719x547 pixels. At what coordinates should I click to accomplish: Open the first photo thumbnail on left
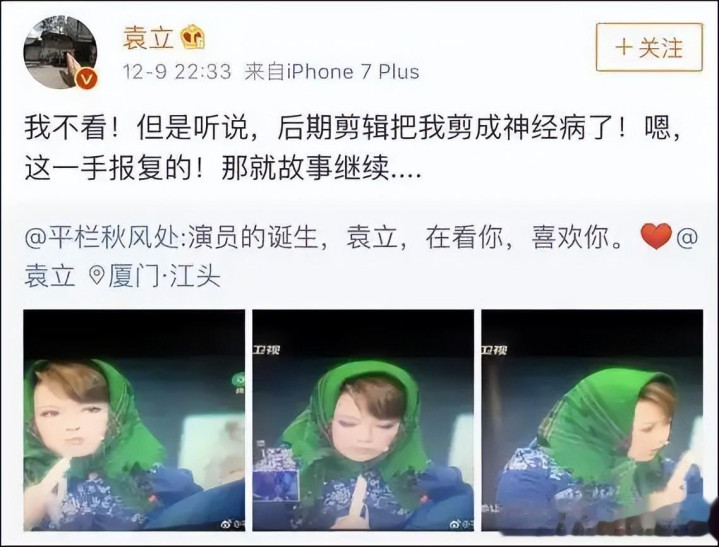coord(134,420)
